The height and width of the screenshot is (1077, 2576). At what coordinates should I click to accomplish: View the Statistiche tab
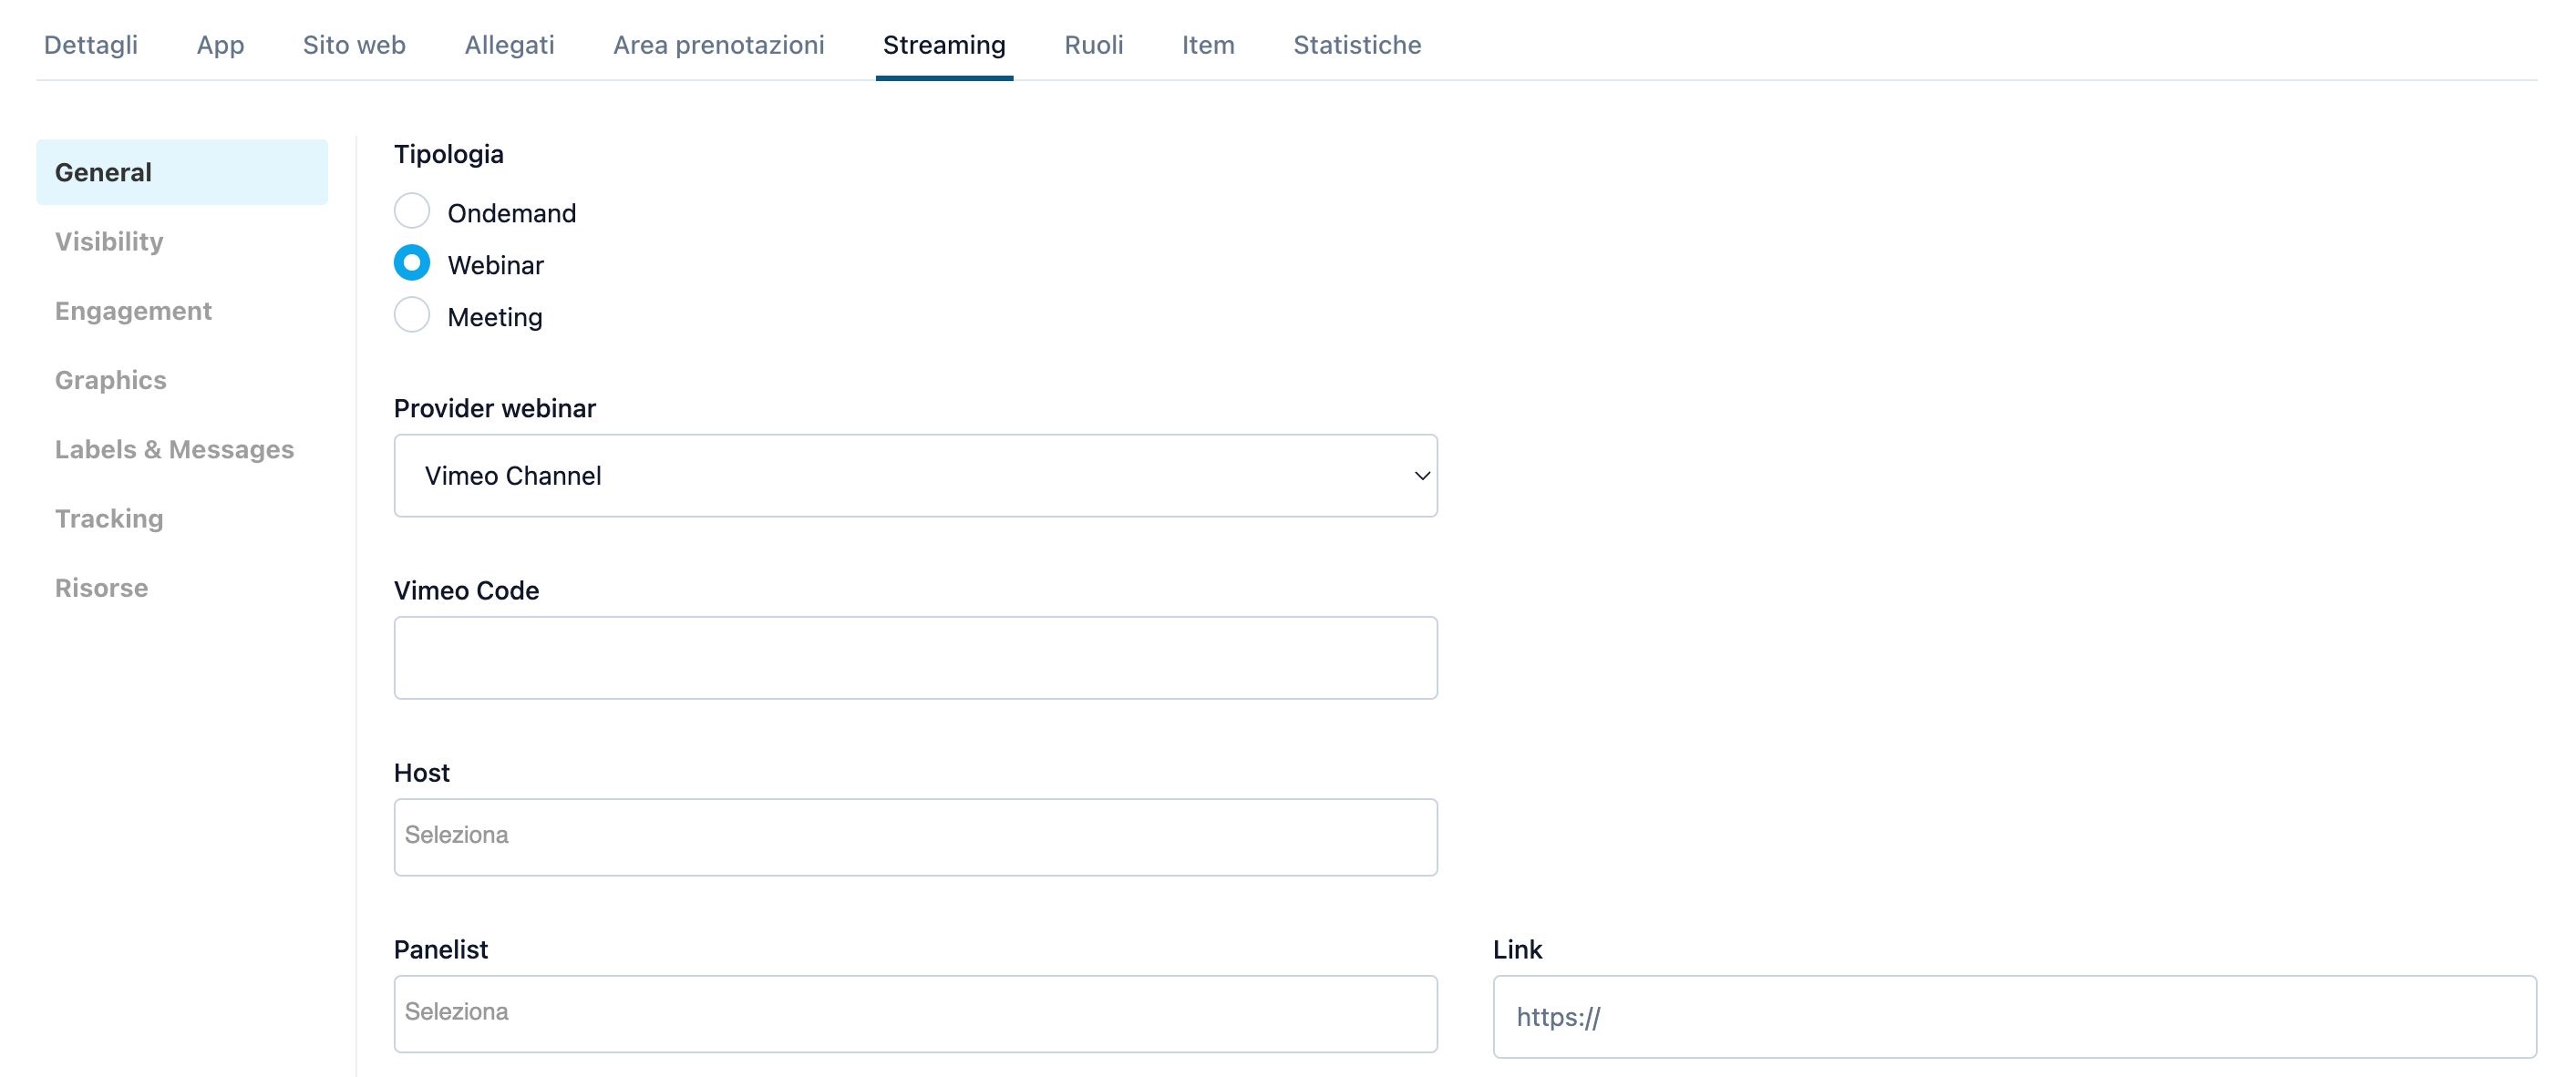(x=1356, y=45)
